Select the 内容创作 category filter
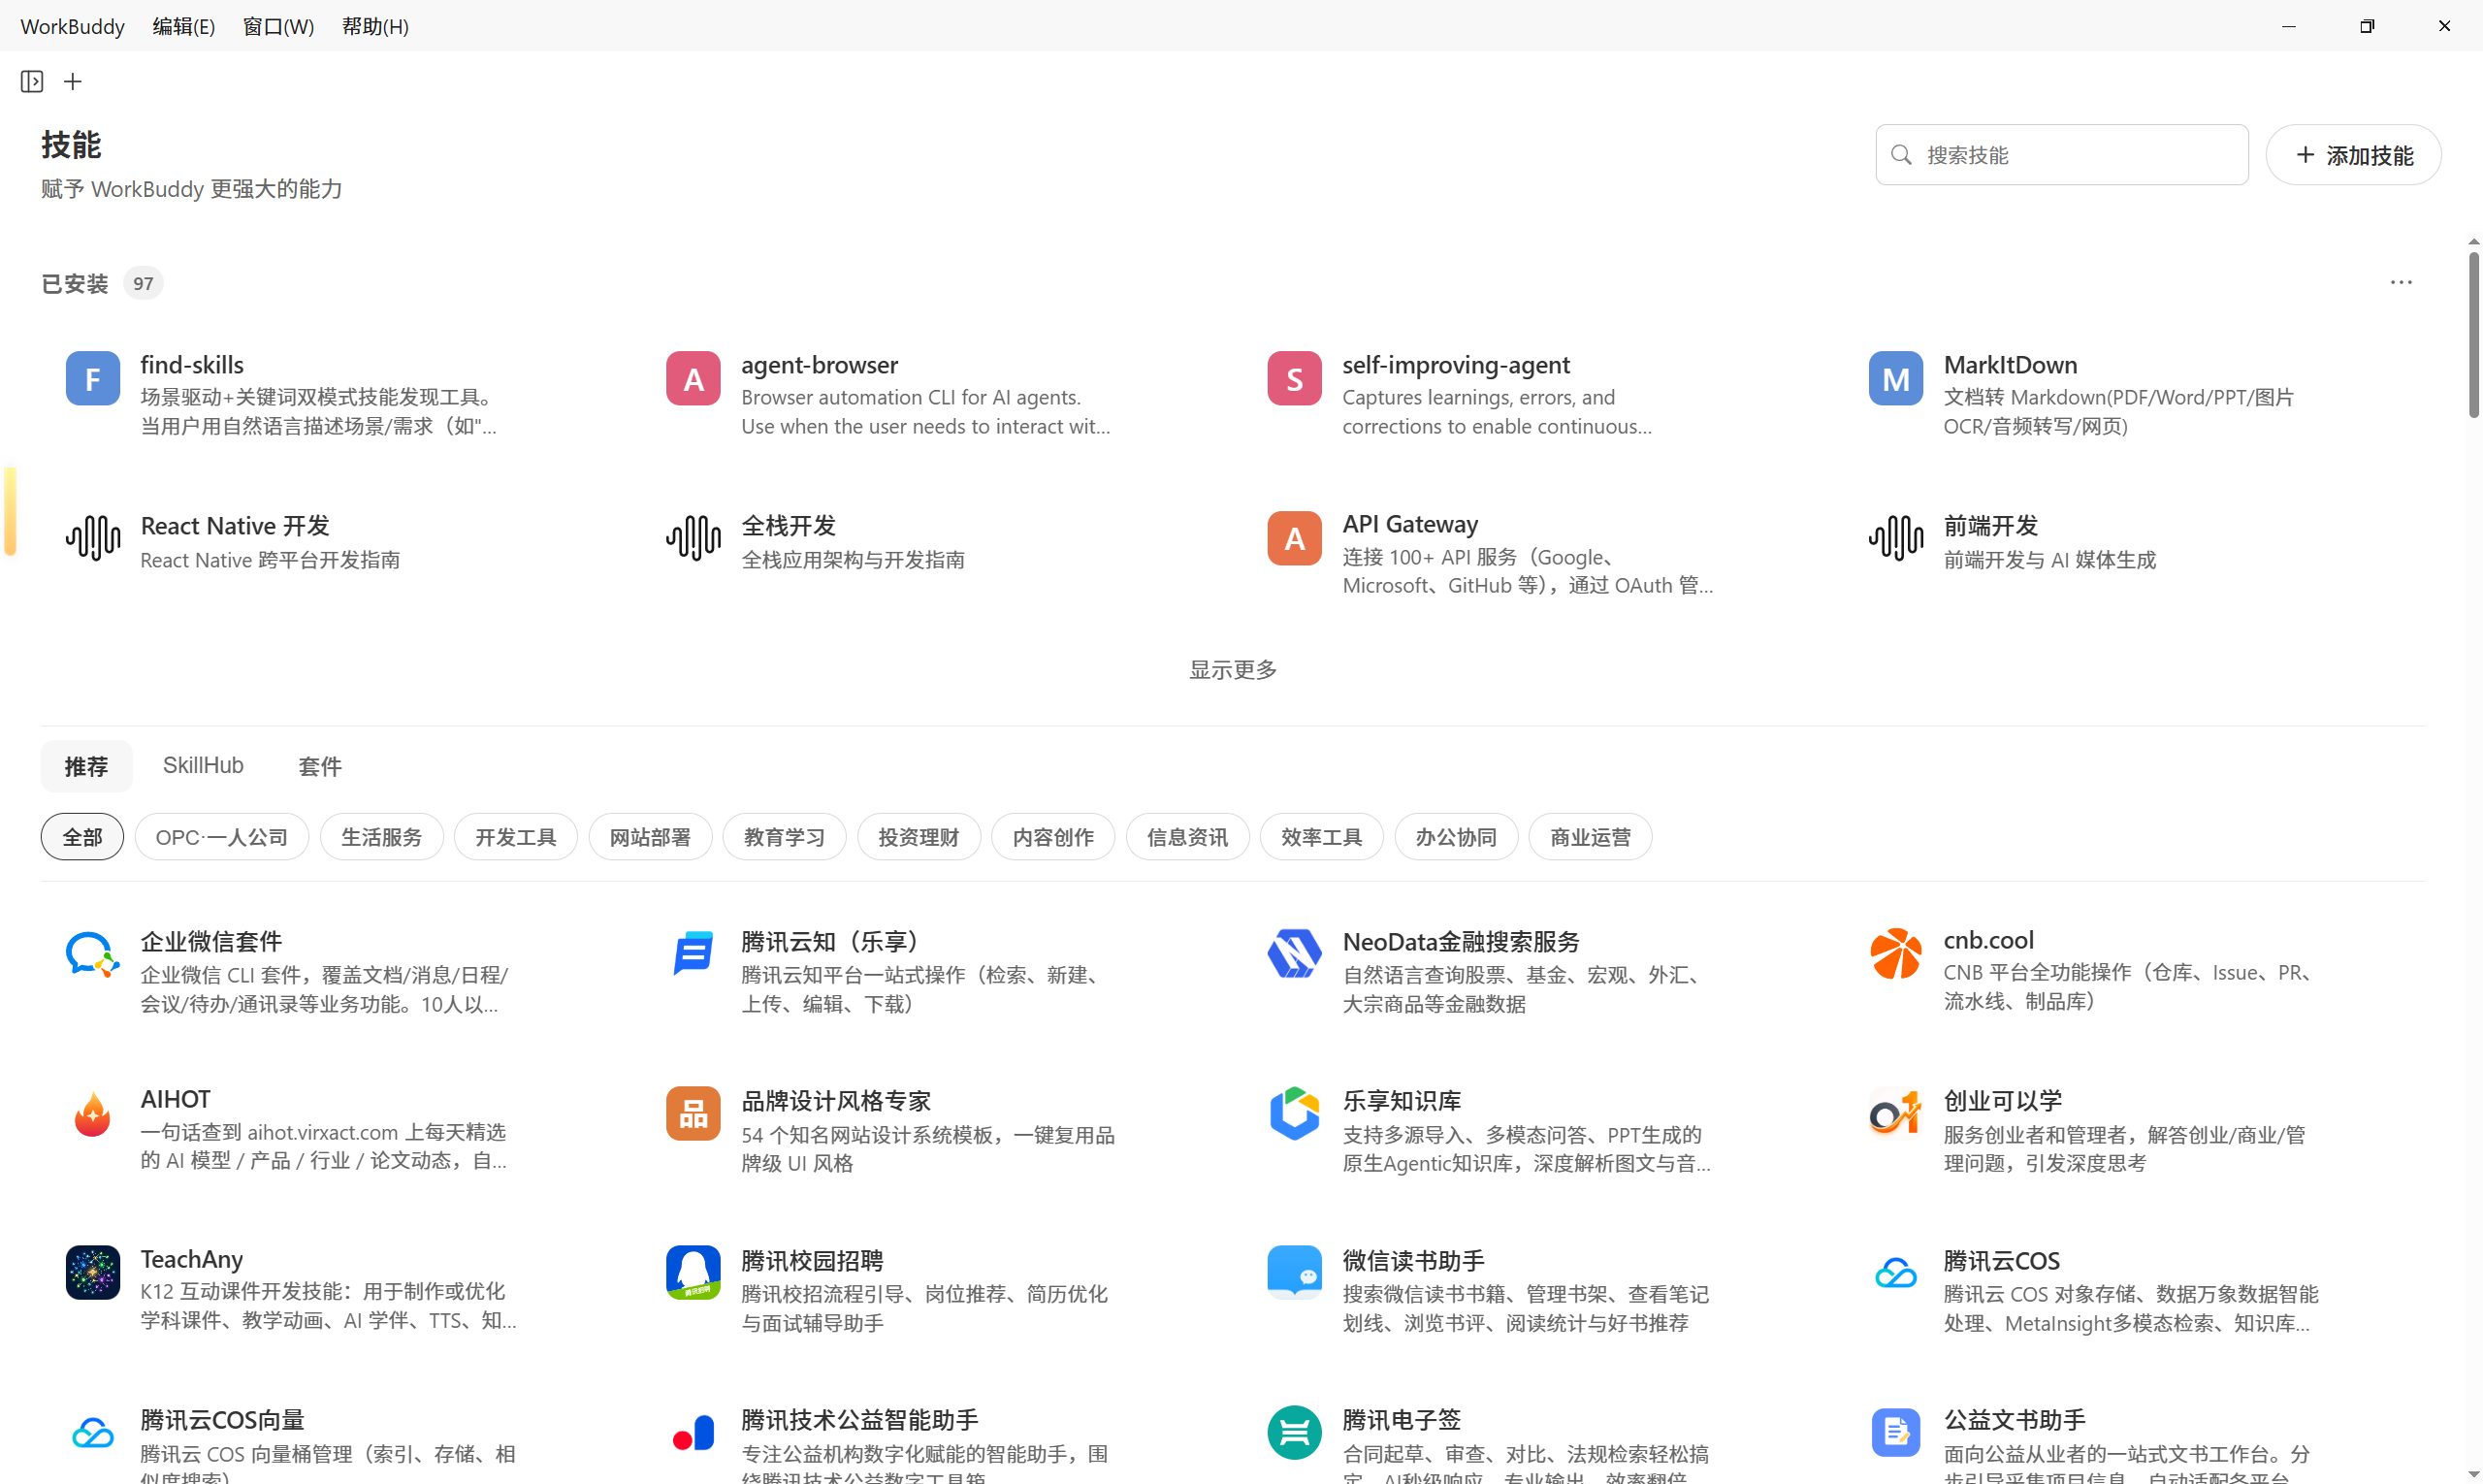Viewport: 2483px width, 1484px height. (x=1053, y=837)
